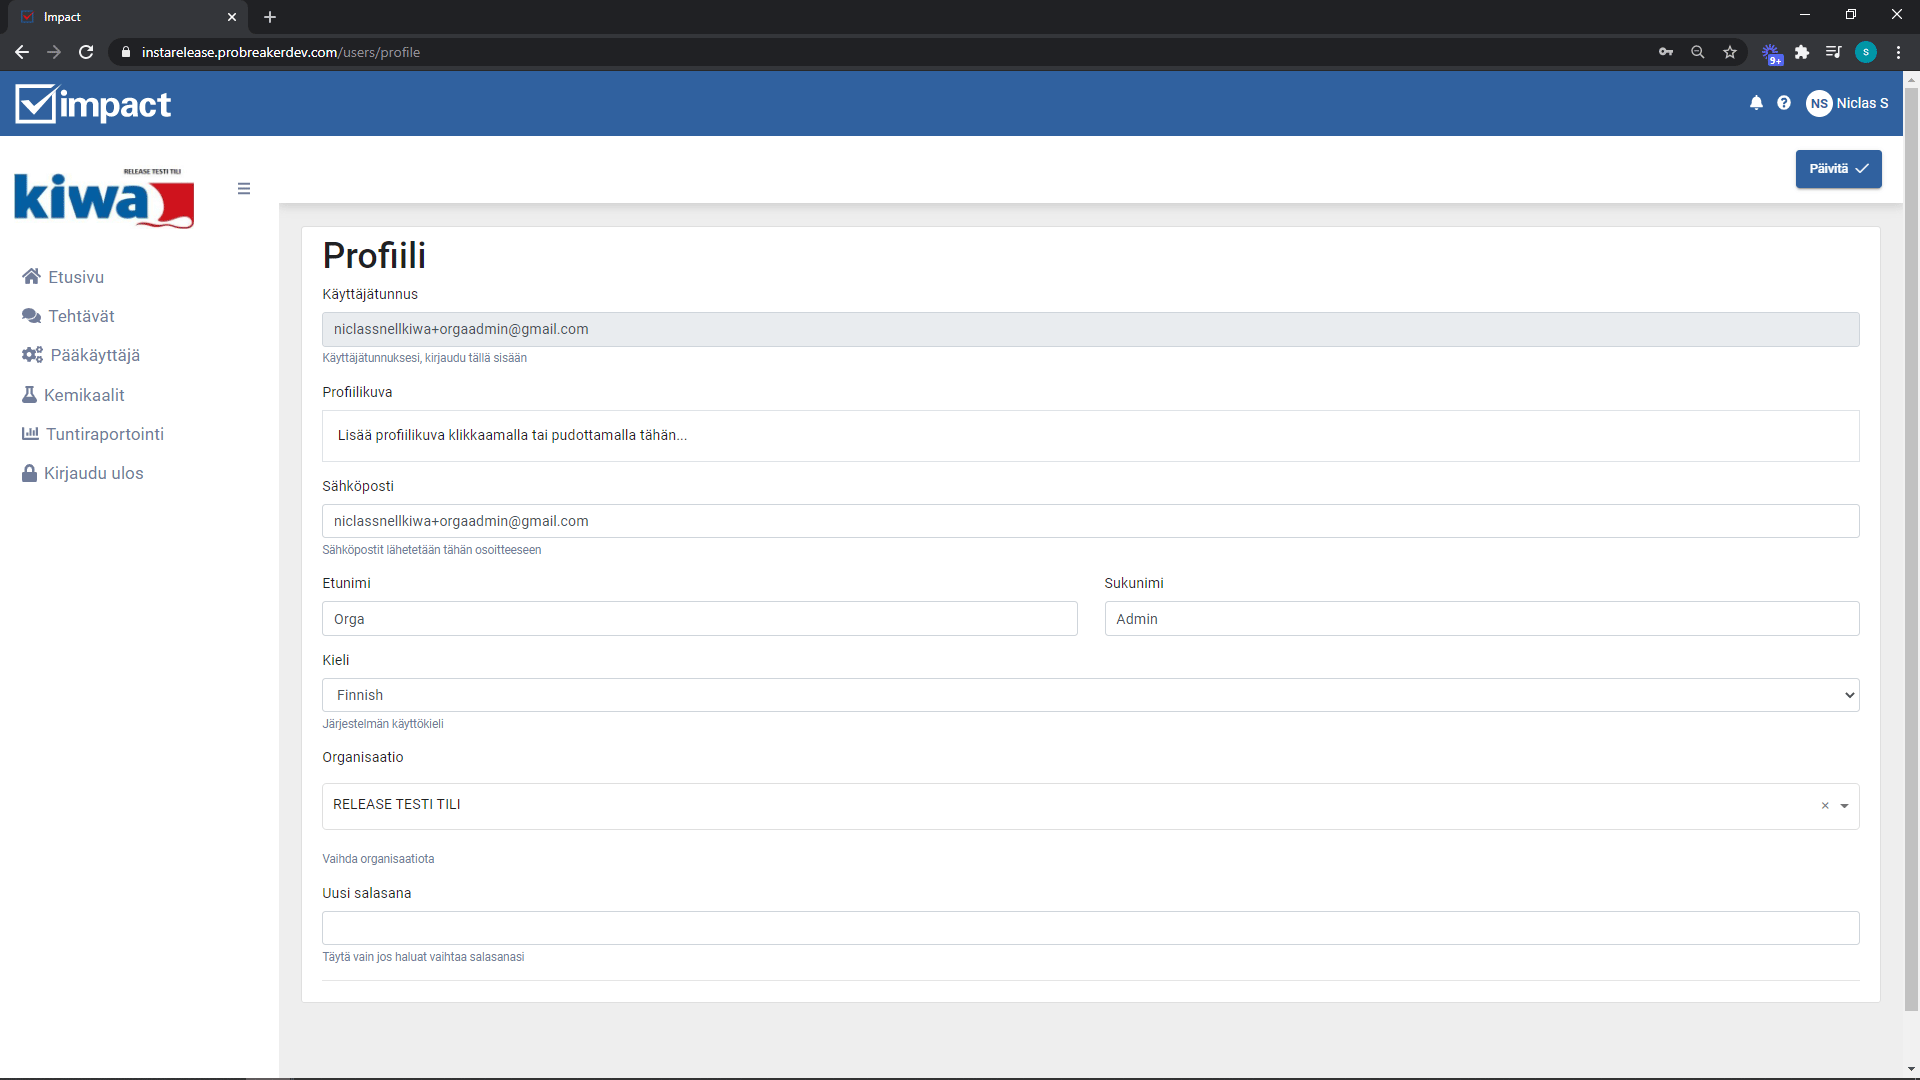The height and width of the screenshot is (1080, 1920).
Task: Reload the page with refresh icon
Action: click(x=86, y=52)
